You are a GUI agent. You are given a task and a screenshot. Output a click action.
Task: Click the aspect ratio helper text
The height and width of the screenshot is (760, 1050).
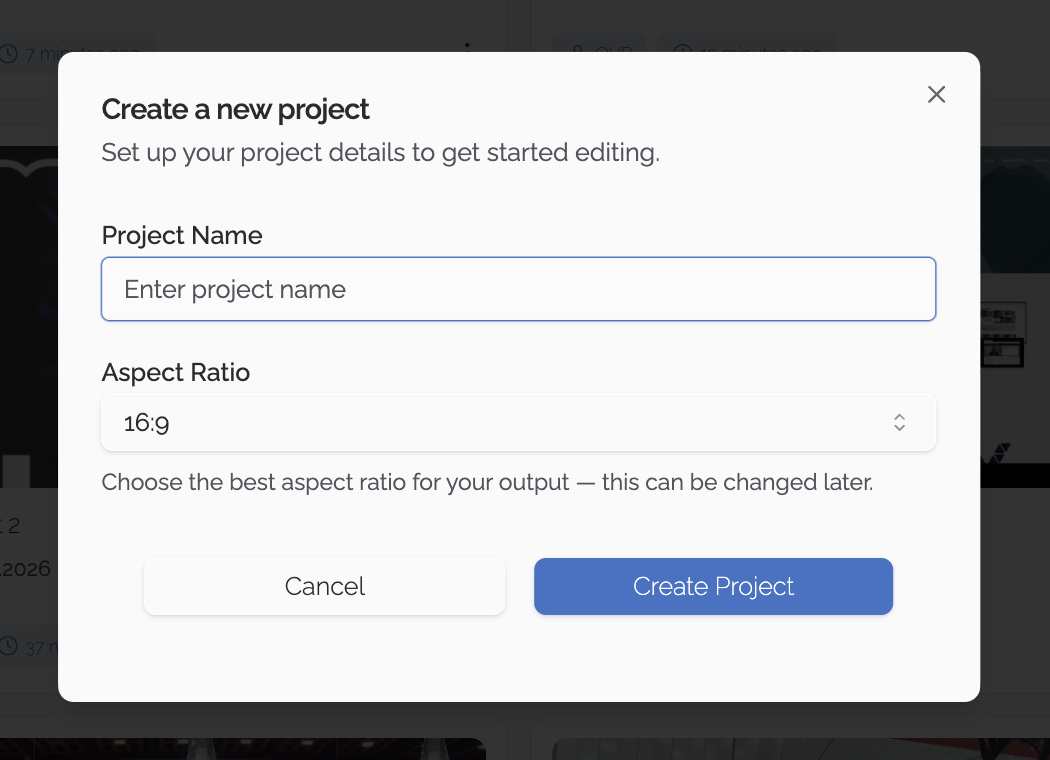click(x=488, y=482)
